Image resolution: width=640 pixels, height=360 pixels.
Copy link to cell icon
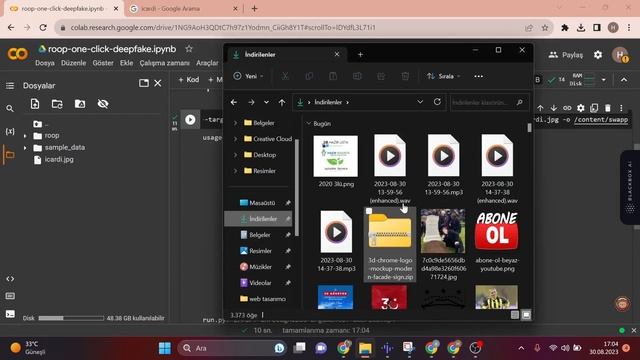tap(567, 108)
